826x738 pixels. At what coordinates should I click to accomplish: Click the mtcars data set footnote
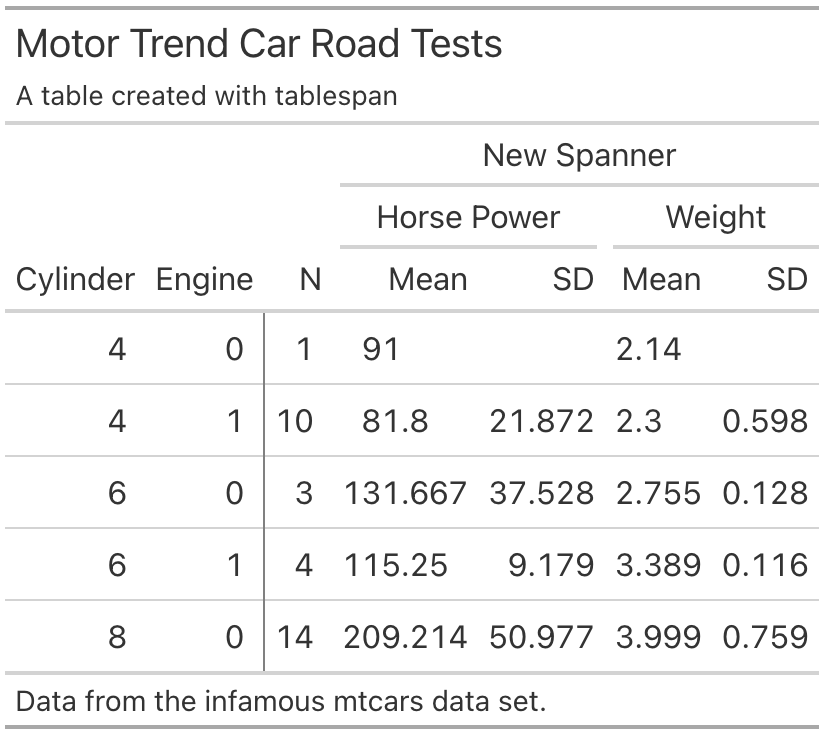pos(282,701)
